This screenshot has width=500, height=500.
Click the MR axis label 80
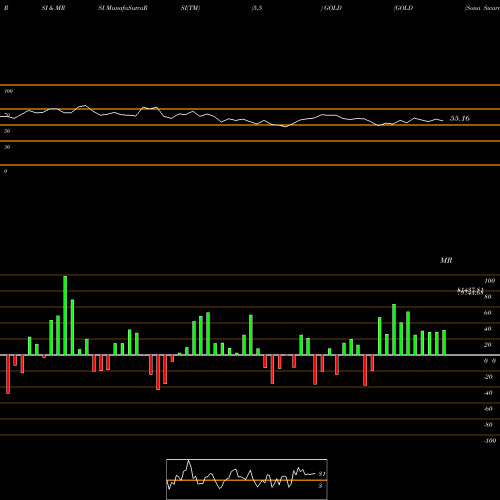(488, 297)
